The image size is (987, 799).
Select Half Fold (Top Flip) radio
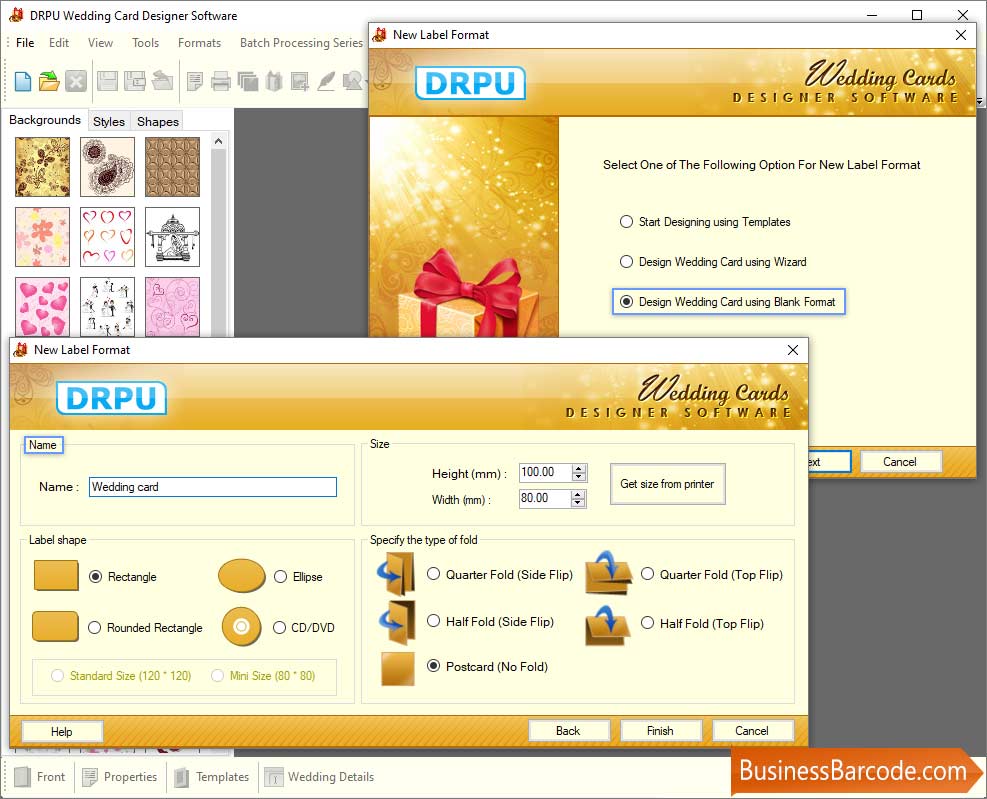(x=648, y=623)
